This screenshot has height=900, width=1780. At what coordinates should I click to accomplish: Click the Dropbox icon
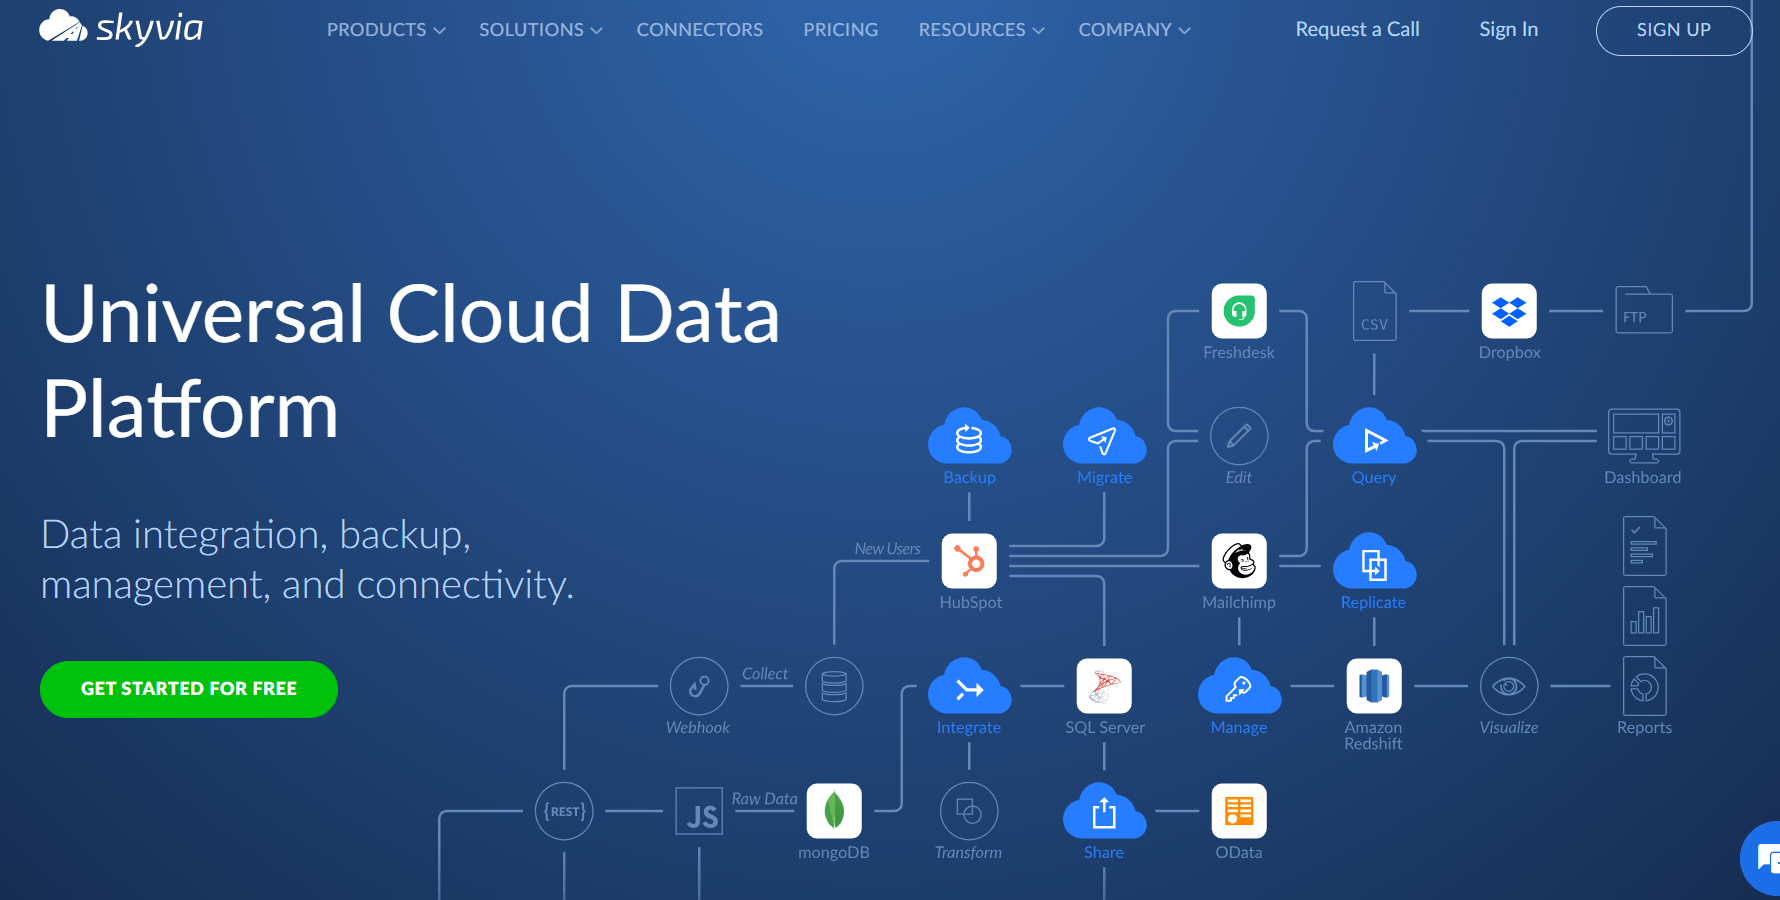pyautogui.click(x=1509, y=311)
